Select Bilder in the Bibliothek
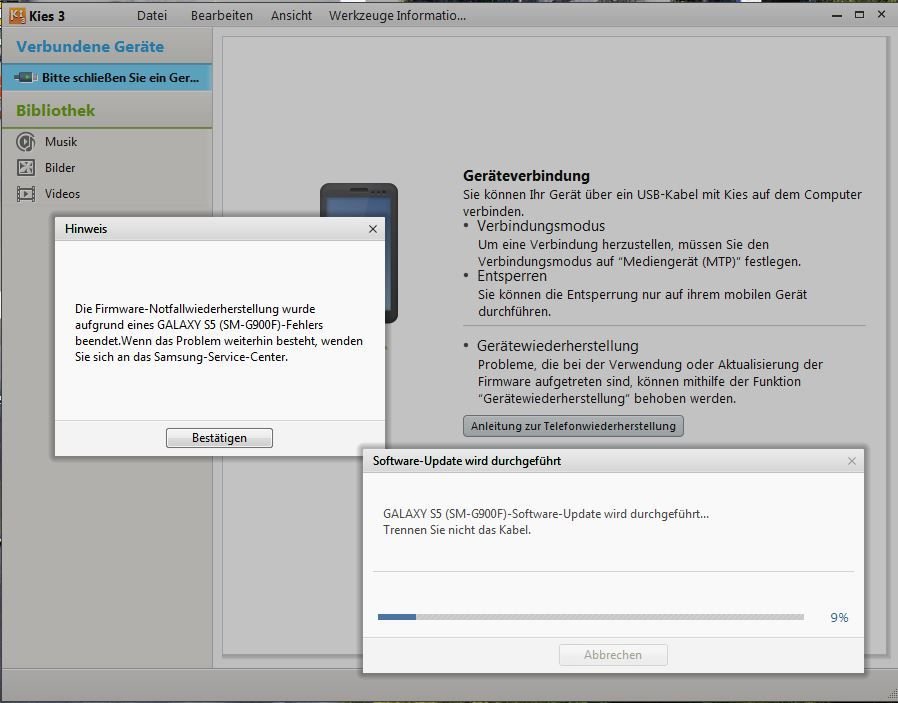The image size is (898, 703). [60, 168]
